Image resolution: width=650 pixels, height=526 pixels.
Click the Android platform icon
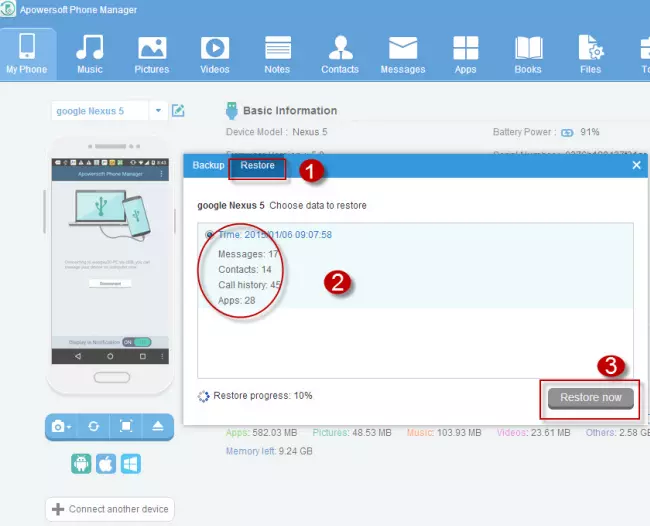pos(81,463)
